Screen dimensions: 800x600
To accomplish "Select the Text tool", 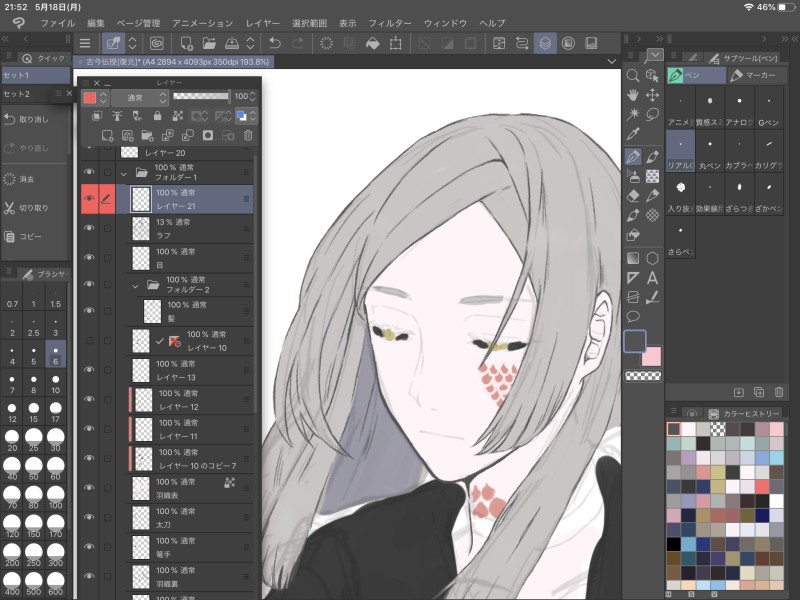I will coord(652,278).
